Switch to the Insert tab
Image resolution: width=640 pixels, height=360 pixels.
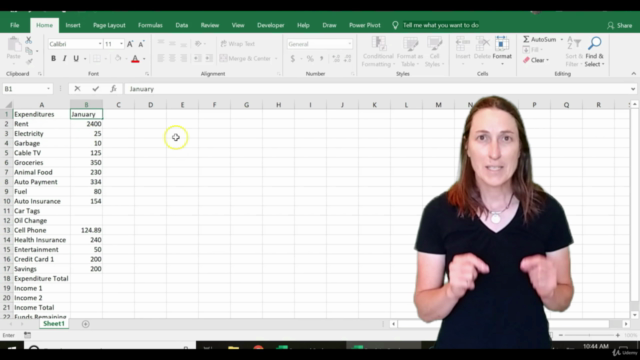(x=73, y=25)
